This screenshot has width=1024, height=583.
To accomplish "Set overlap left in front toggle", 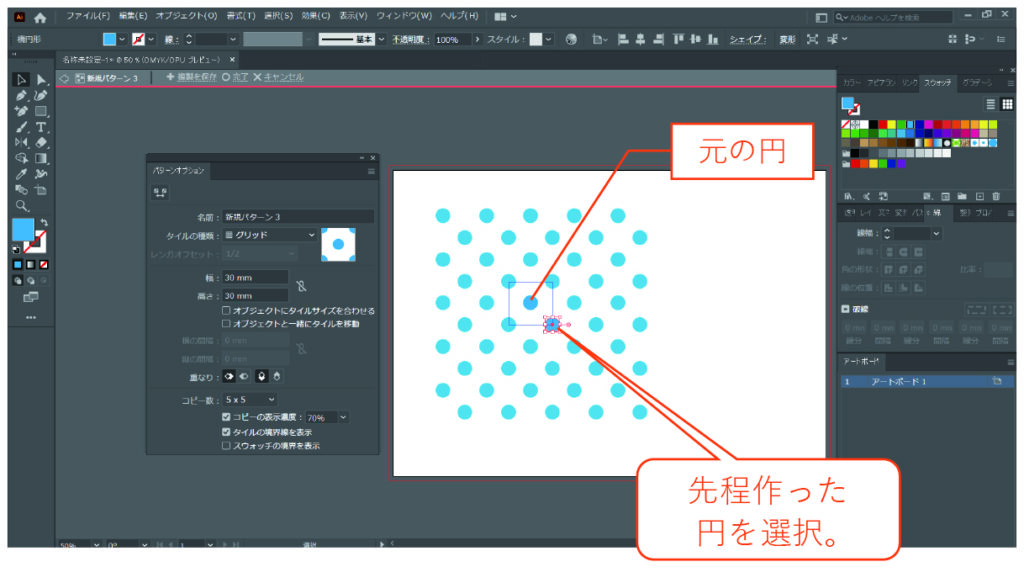I will coord(229,377).
